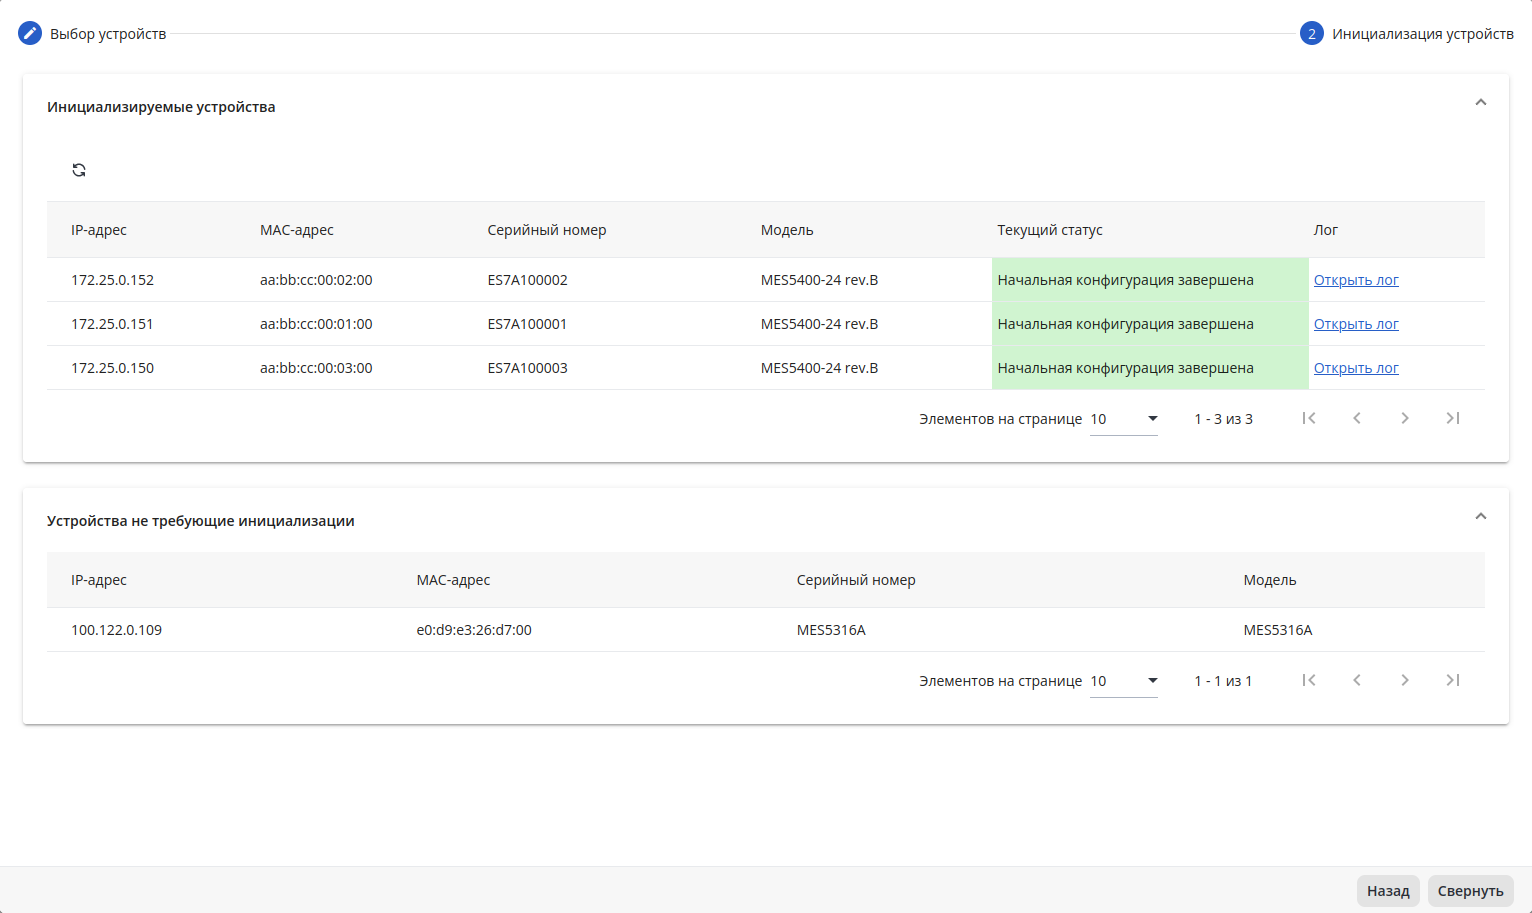Viewport: 1532px width, 913px height.
Task: Collapse the Инициализируемые устройства panel
Action: 1481,102
